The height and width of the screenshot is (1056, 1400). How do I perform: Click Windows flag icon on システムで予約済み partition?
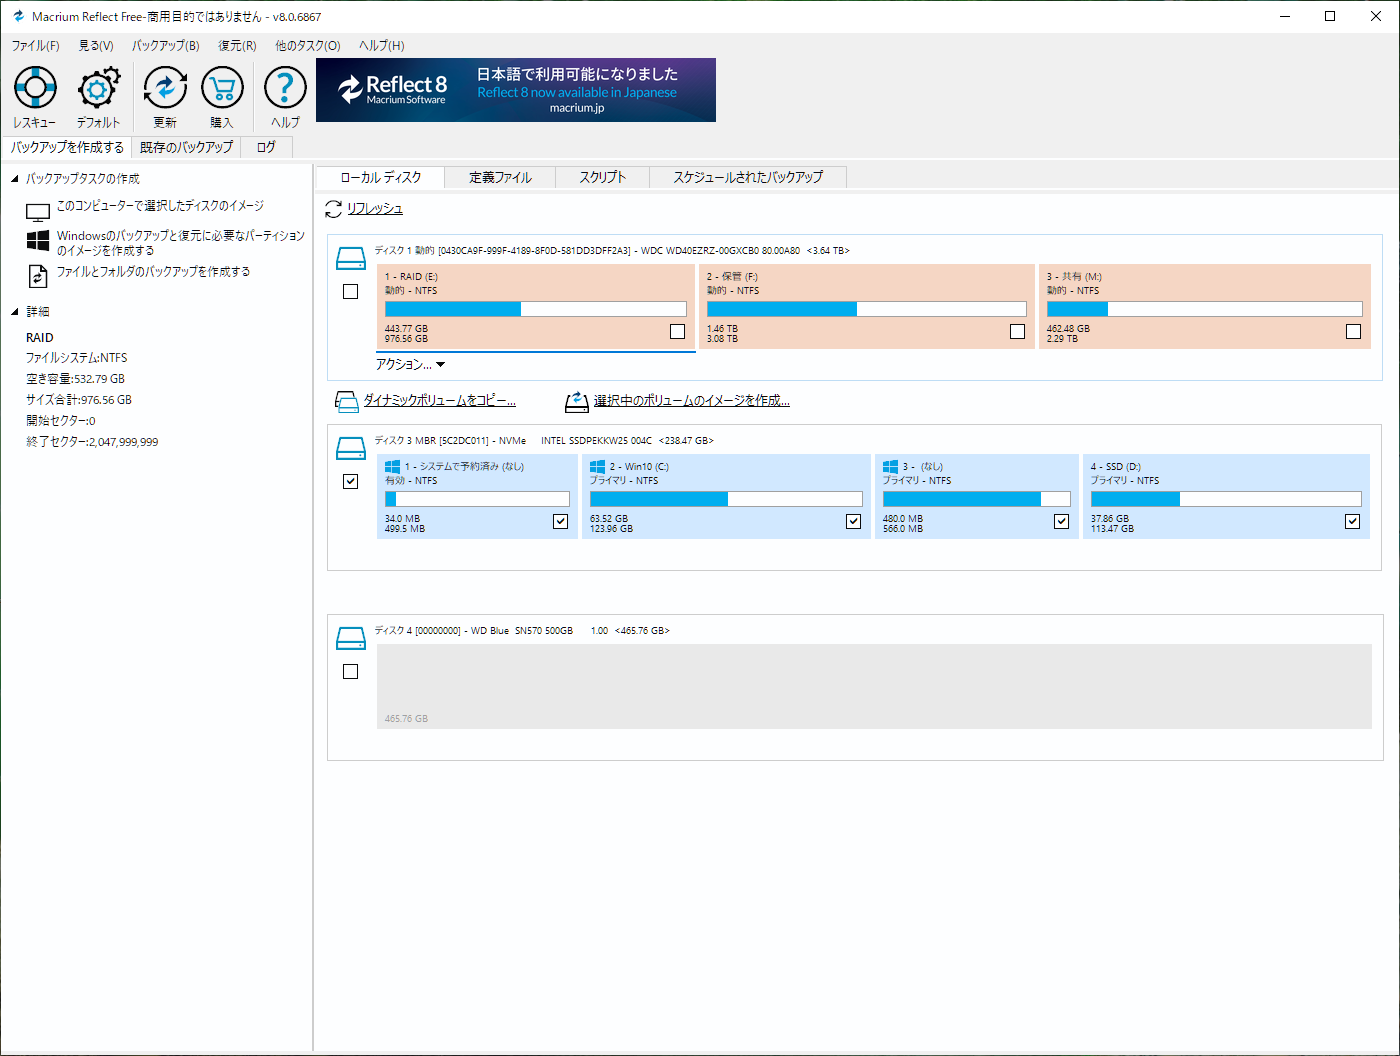pyautogui.click(x=393, y=466)
